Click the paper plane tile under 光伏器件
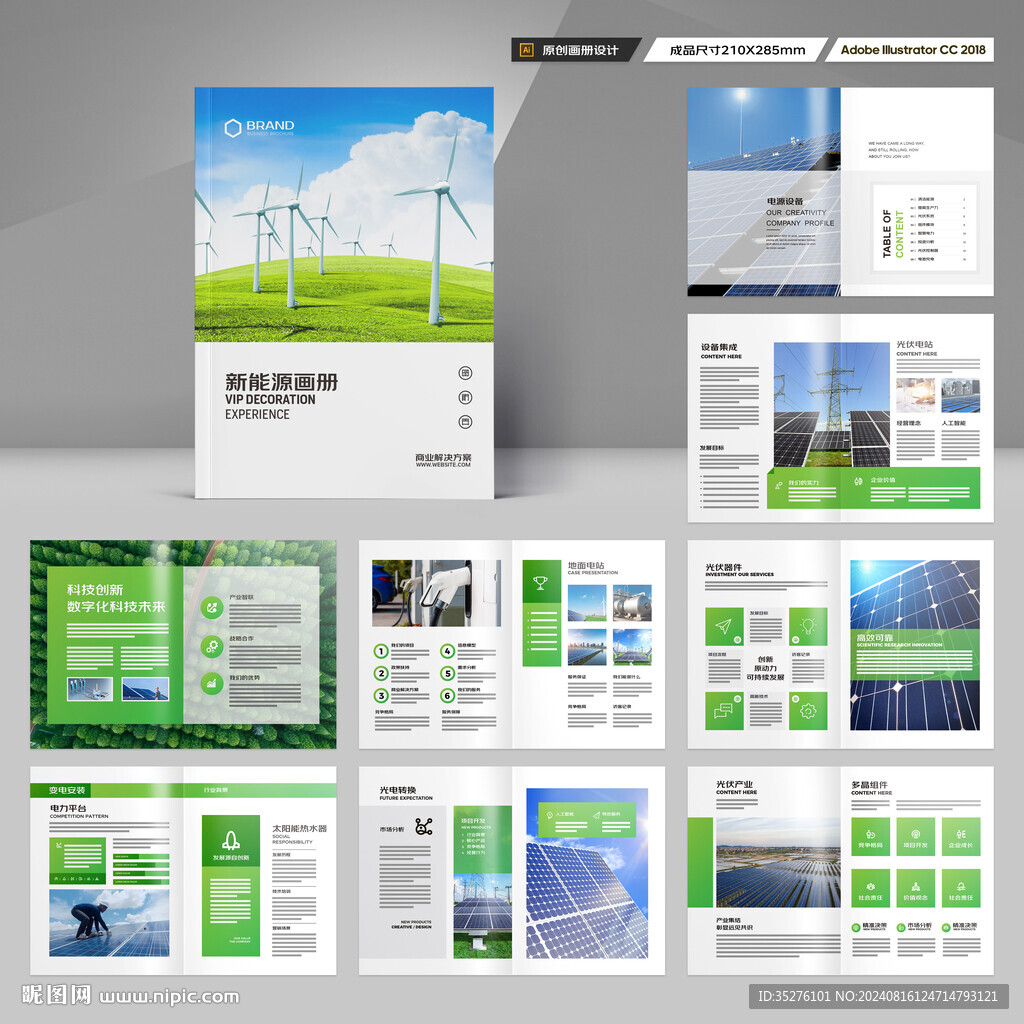Viewport: 1024px width, 1024px height. pos(724,626)
